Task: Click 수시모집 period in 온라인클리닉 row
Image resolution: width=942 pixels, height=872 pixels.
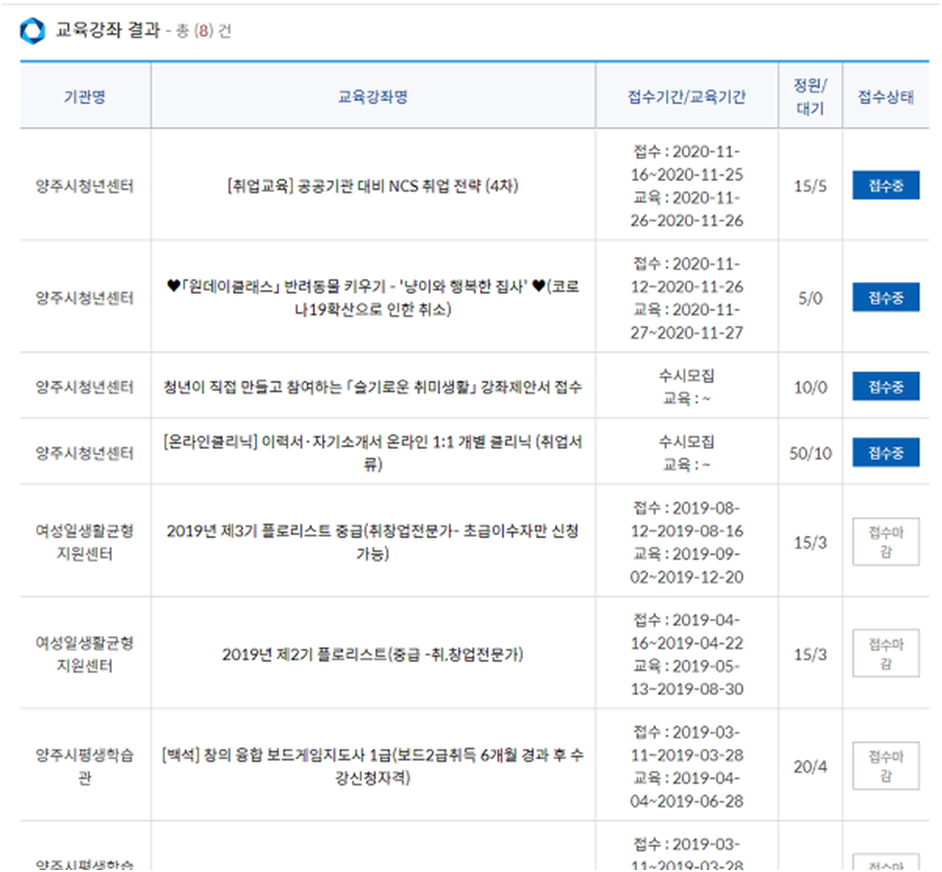Action: pos(687,442)
